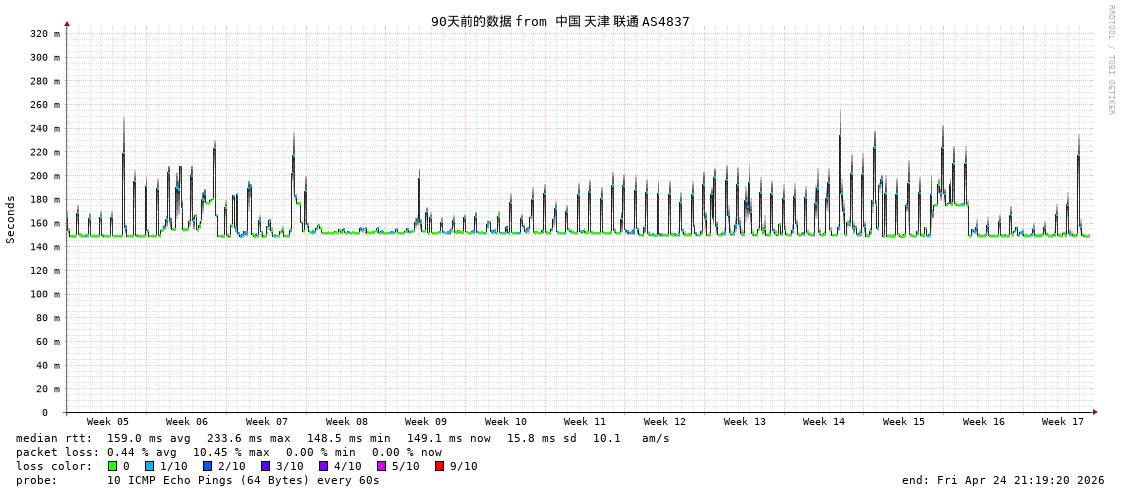This screenshot has width=1121, height=494.
Task: Select the blue 2/10 loss swatch
Action: point(207,466)
